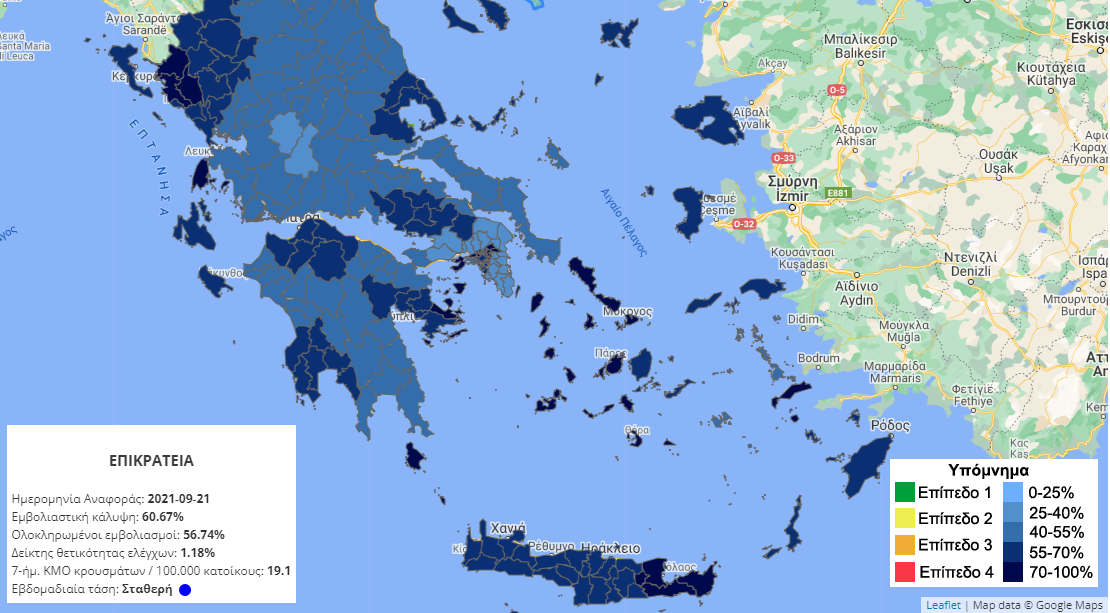Click the 40-55% legend swatch

1014,532
